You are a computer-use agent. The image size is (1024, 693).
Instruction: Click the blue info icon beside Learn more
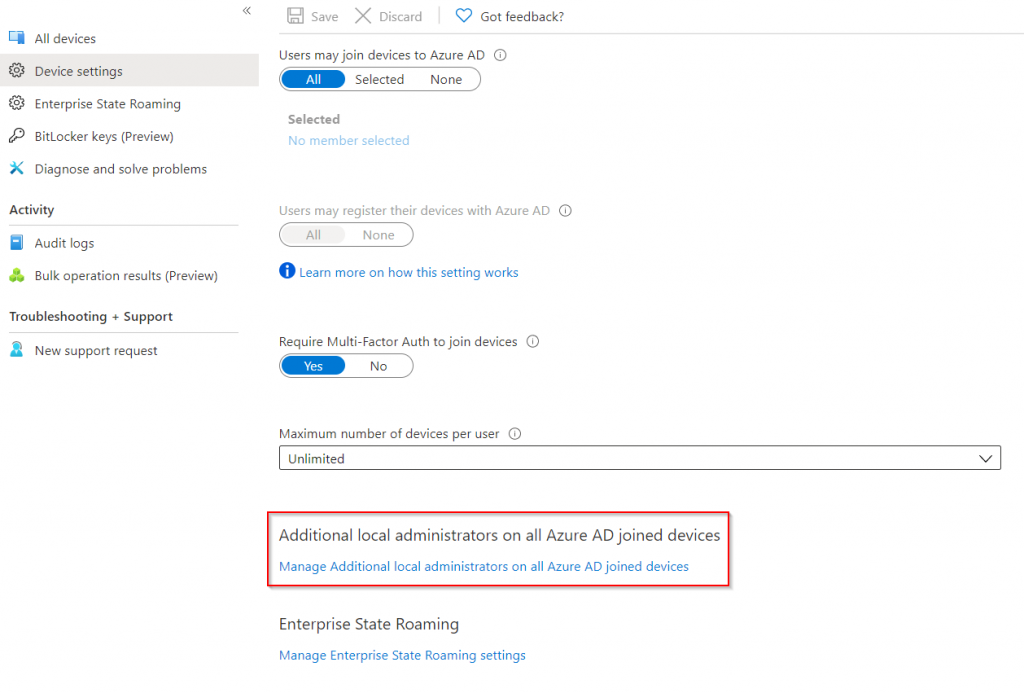point(287,270)
